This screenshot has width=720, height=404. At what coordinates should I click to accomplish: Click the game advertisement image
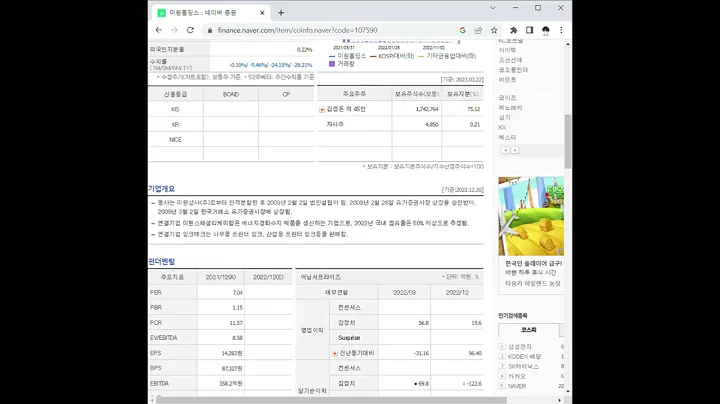coord(531,216)
